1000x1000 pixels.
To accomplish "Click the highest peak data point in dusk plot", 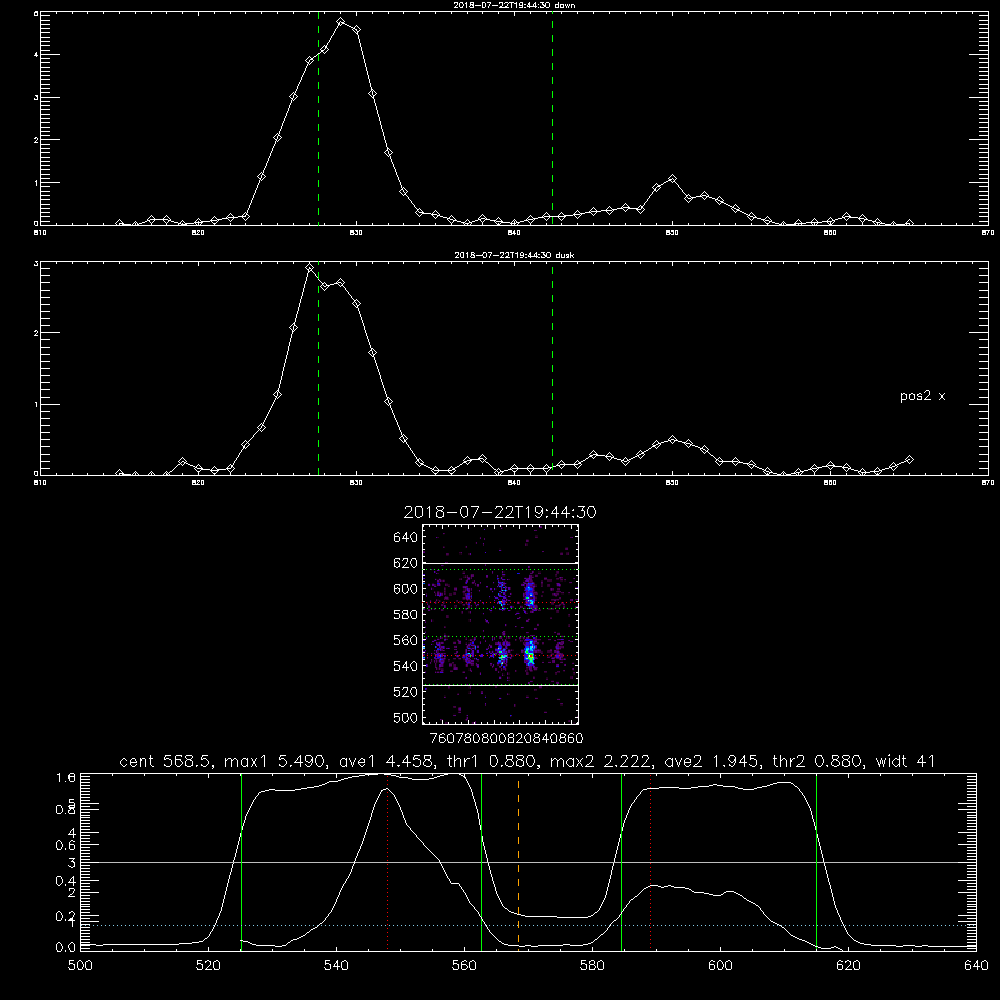I will (x=310, y=268).
